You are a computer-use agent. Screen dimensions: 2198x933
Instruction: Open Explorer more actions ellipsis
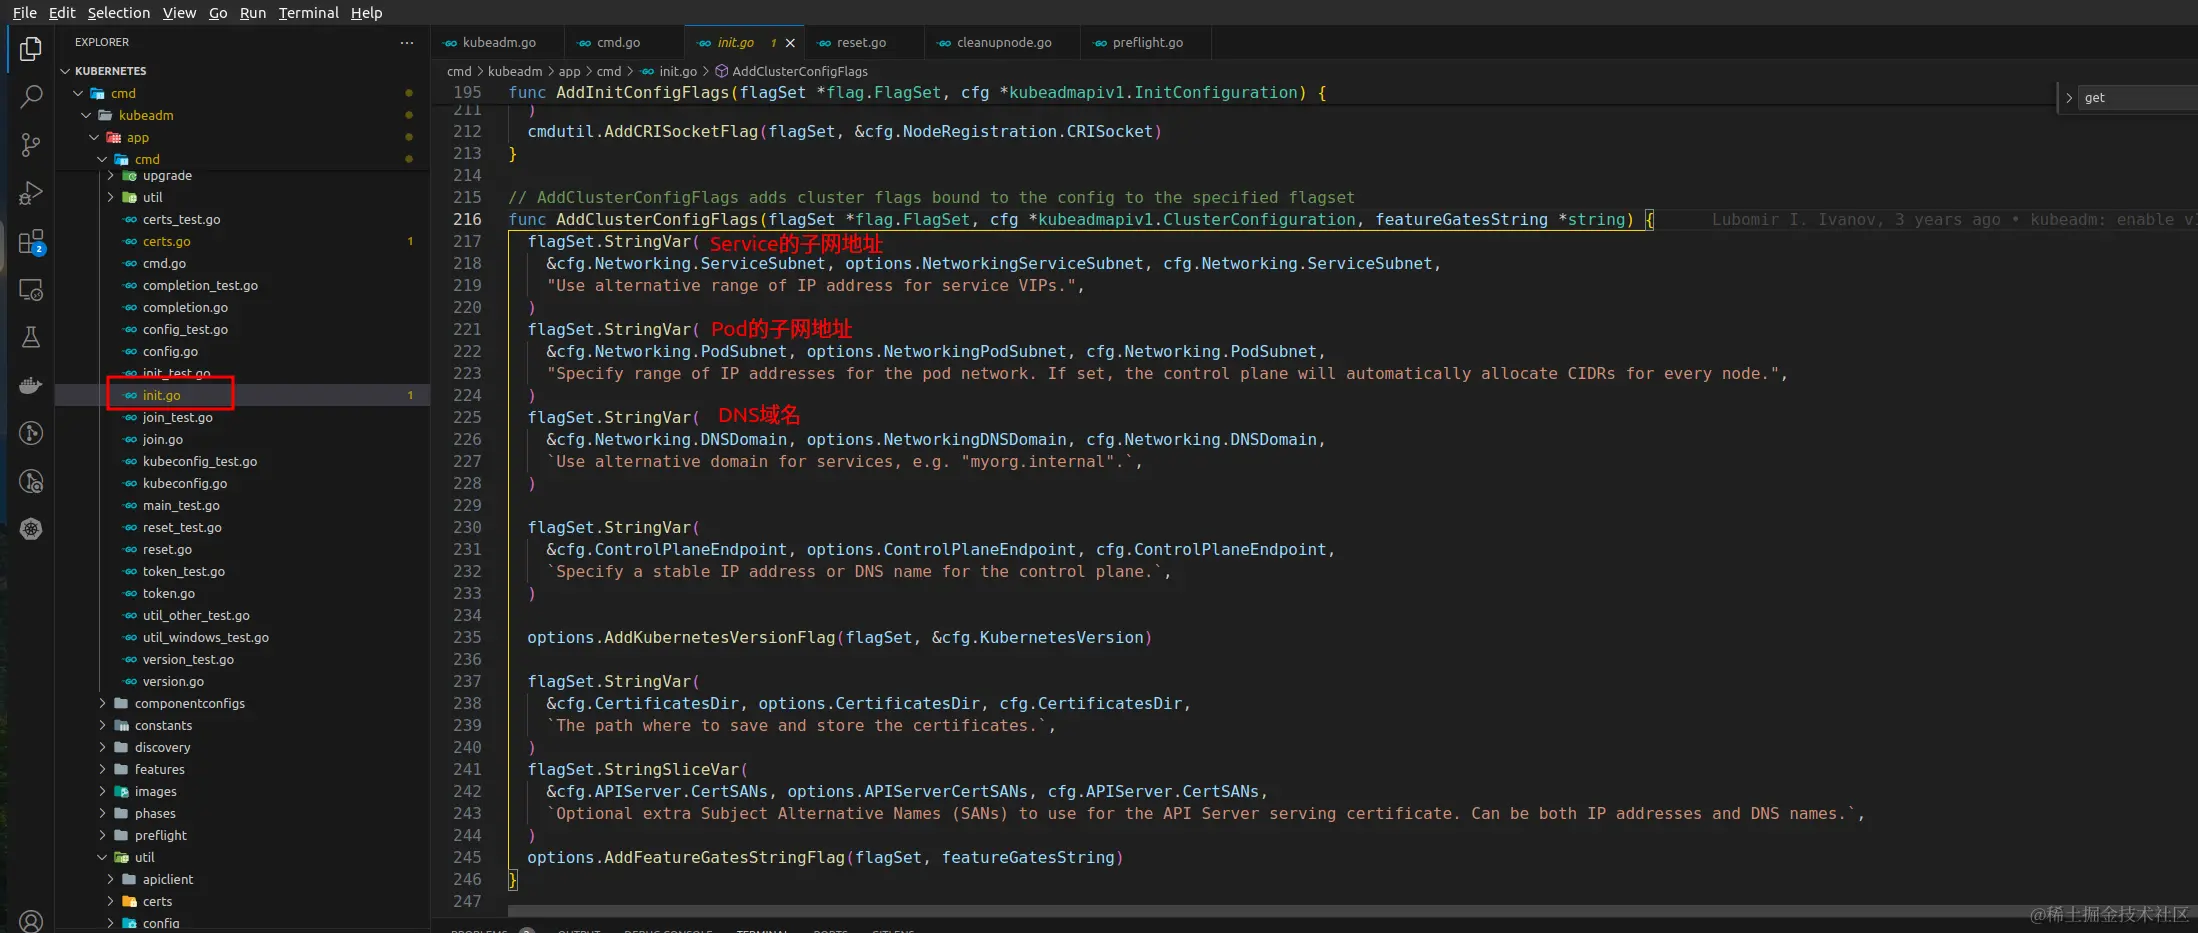coord(406,42)
